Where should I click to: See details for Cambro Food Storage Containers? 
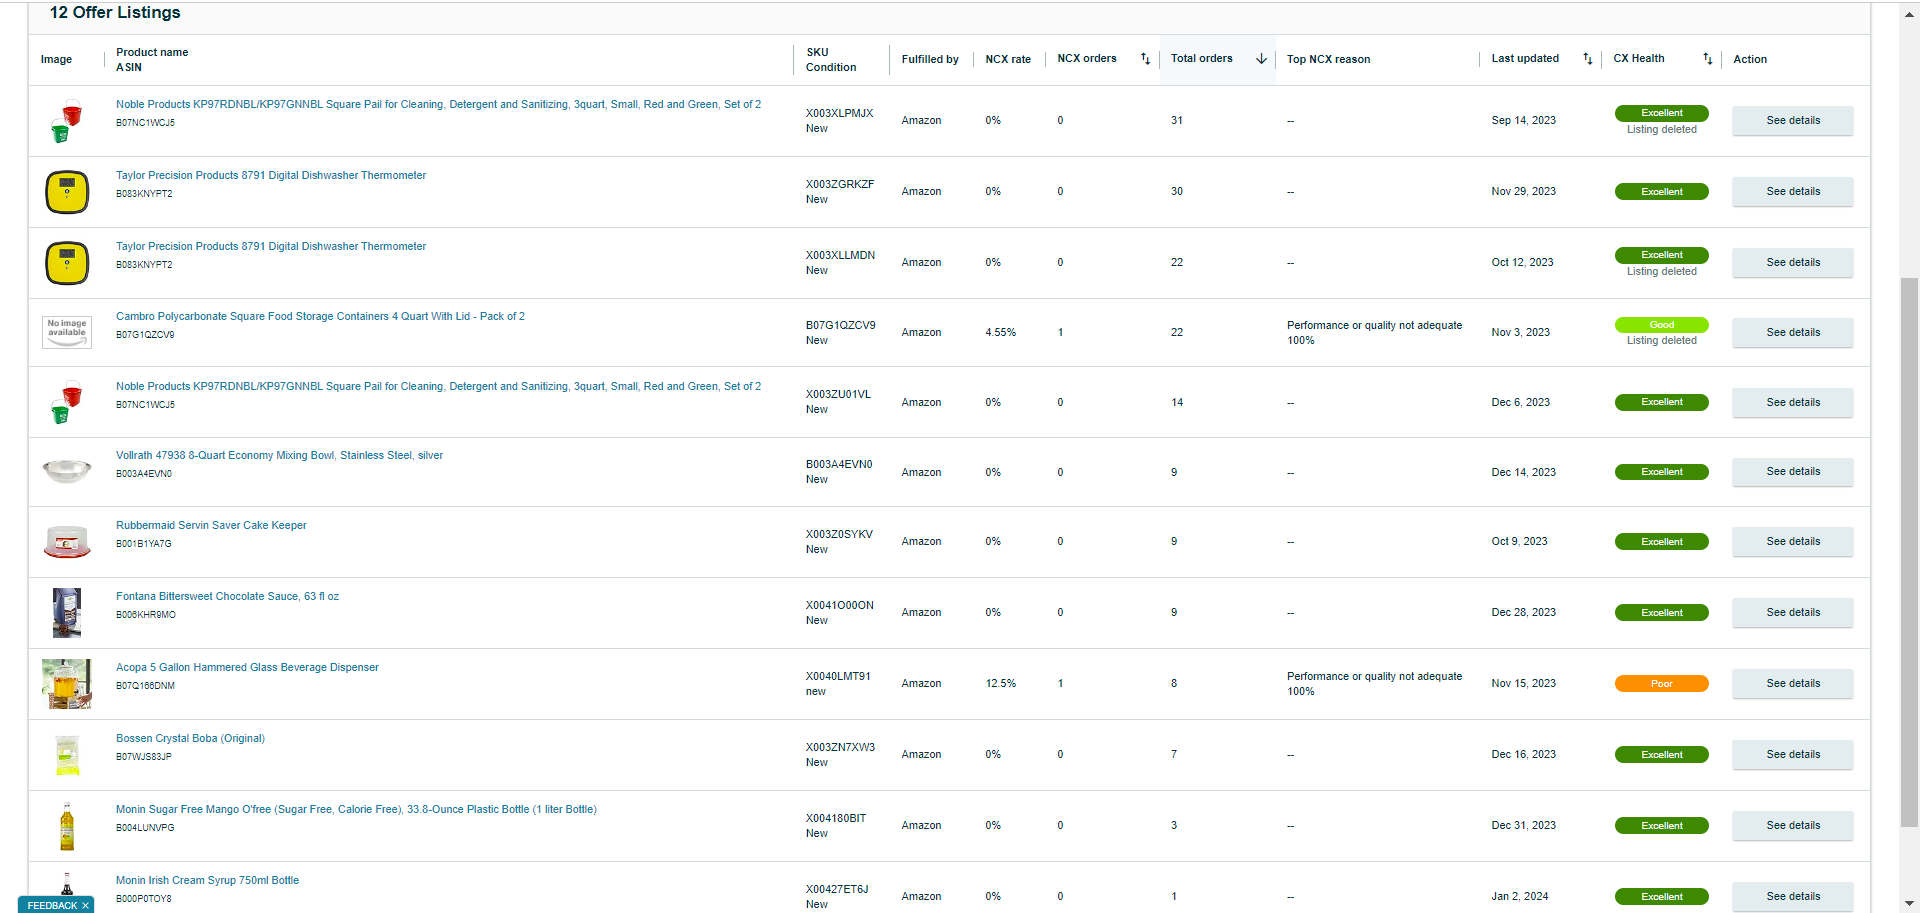coord(1793,333)
